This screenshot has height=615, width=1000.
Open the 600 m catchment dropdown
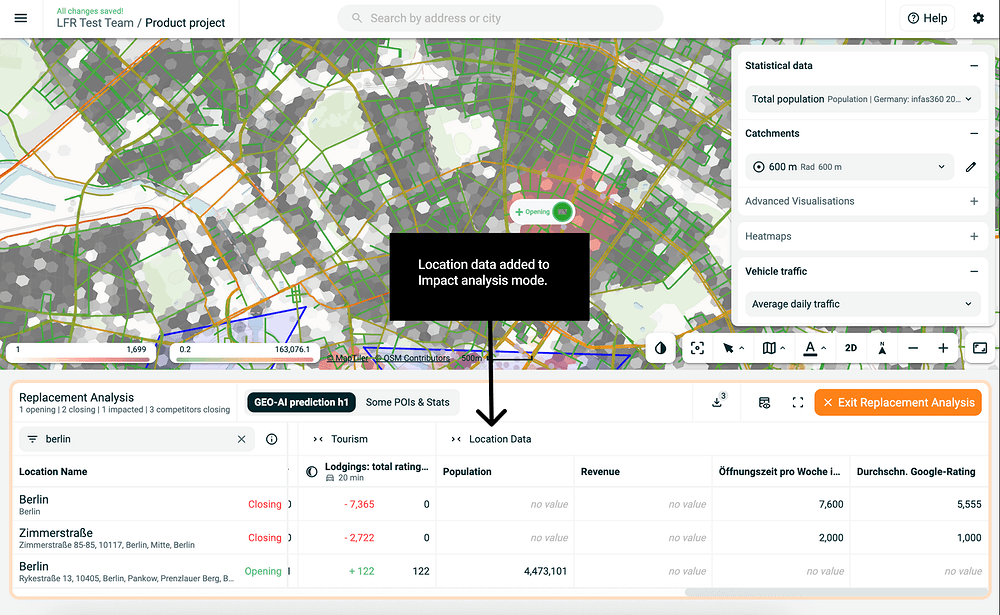(849, 167)
